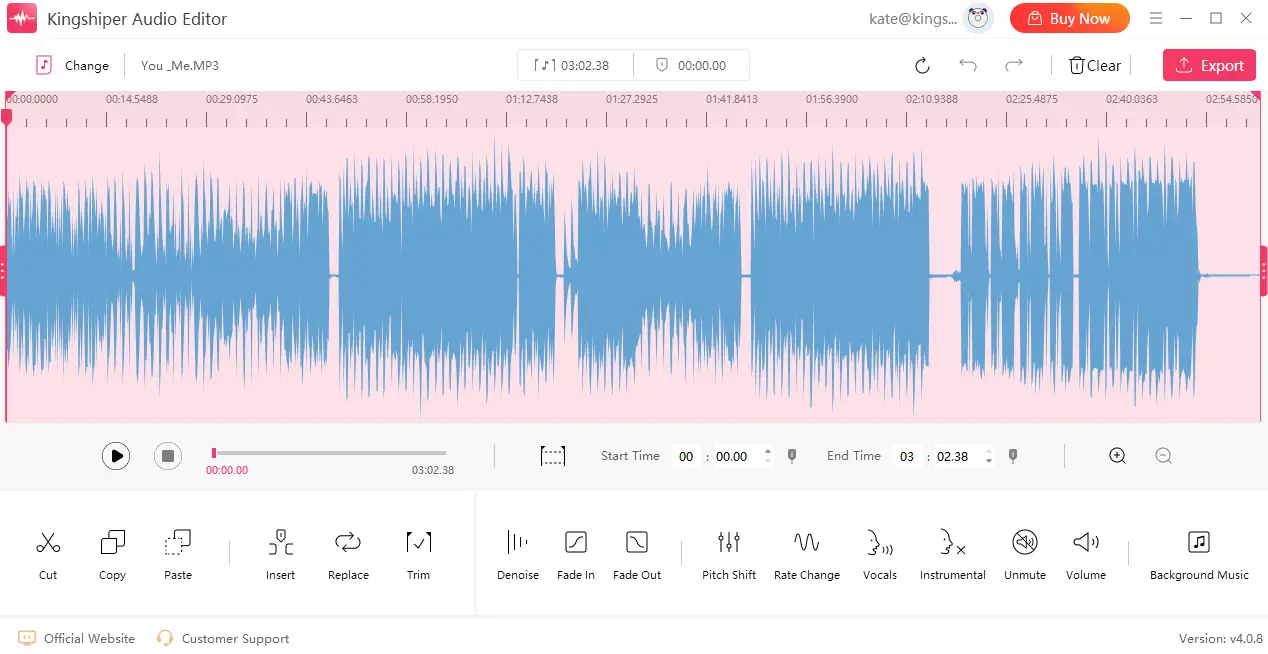Select the Denoise tool
Image resolution: width=1268 pixels, height=654 pixels.
[x=517, y=550]
